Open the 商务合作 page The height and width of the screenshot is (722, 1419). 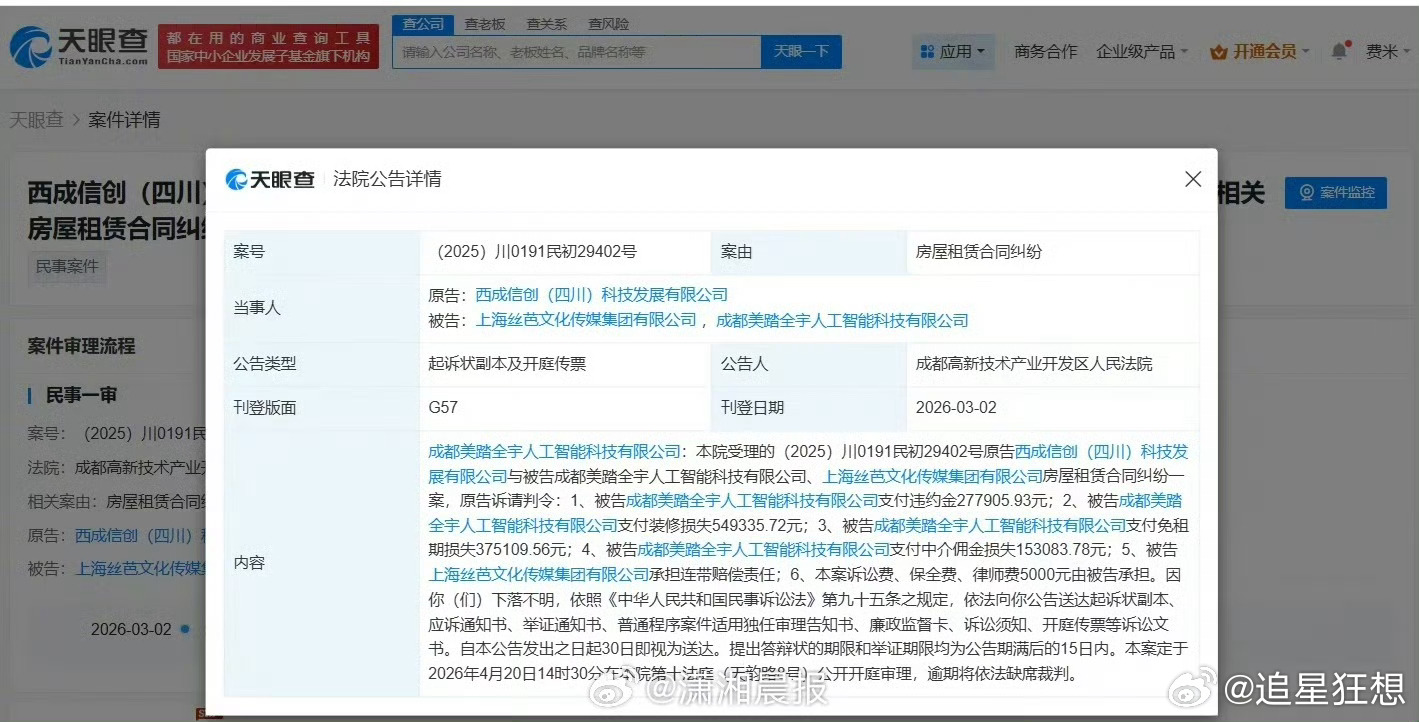tap(1046, 51)
